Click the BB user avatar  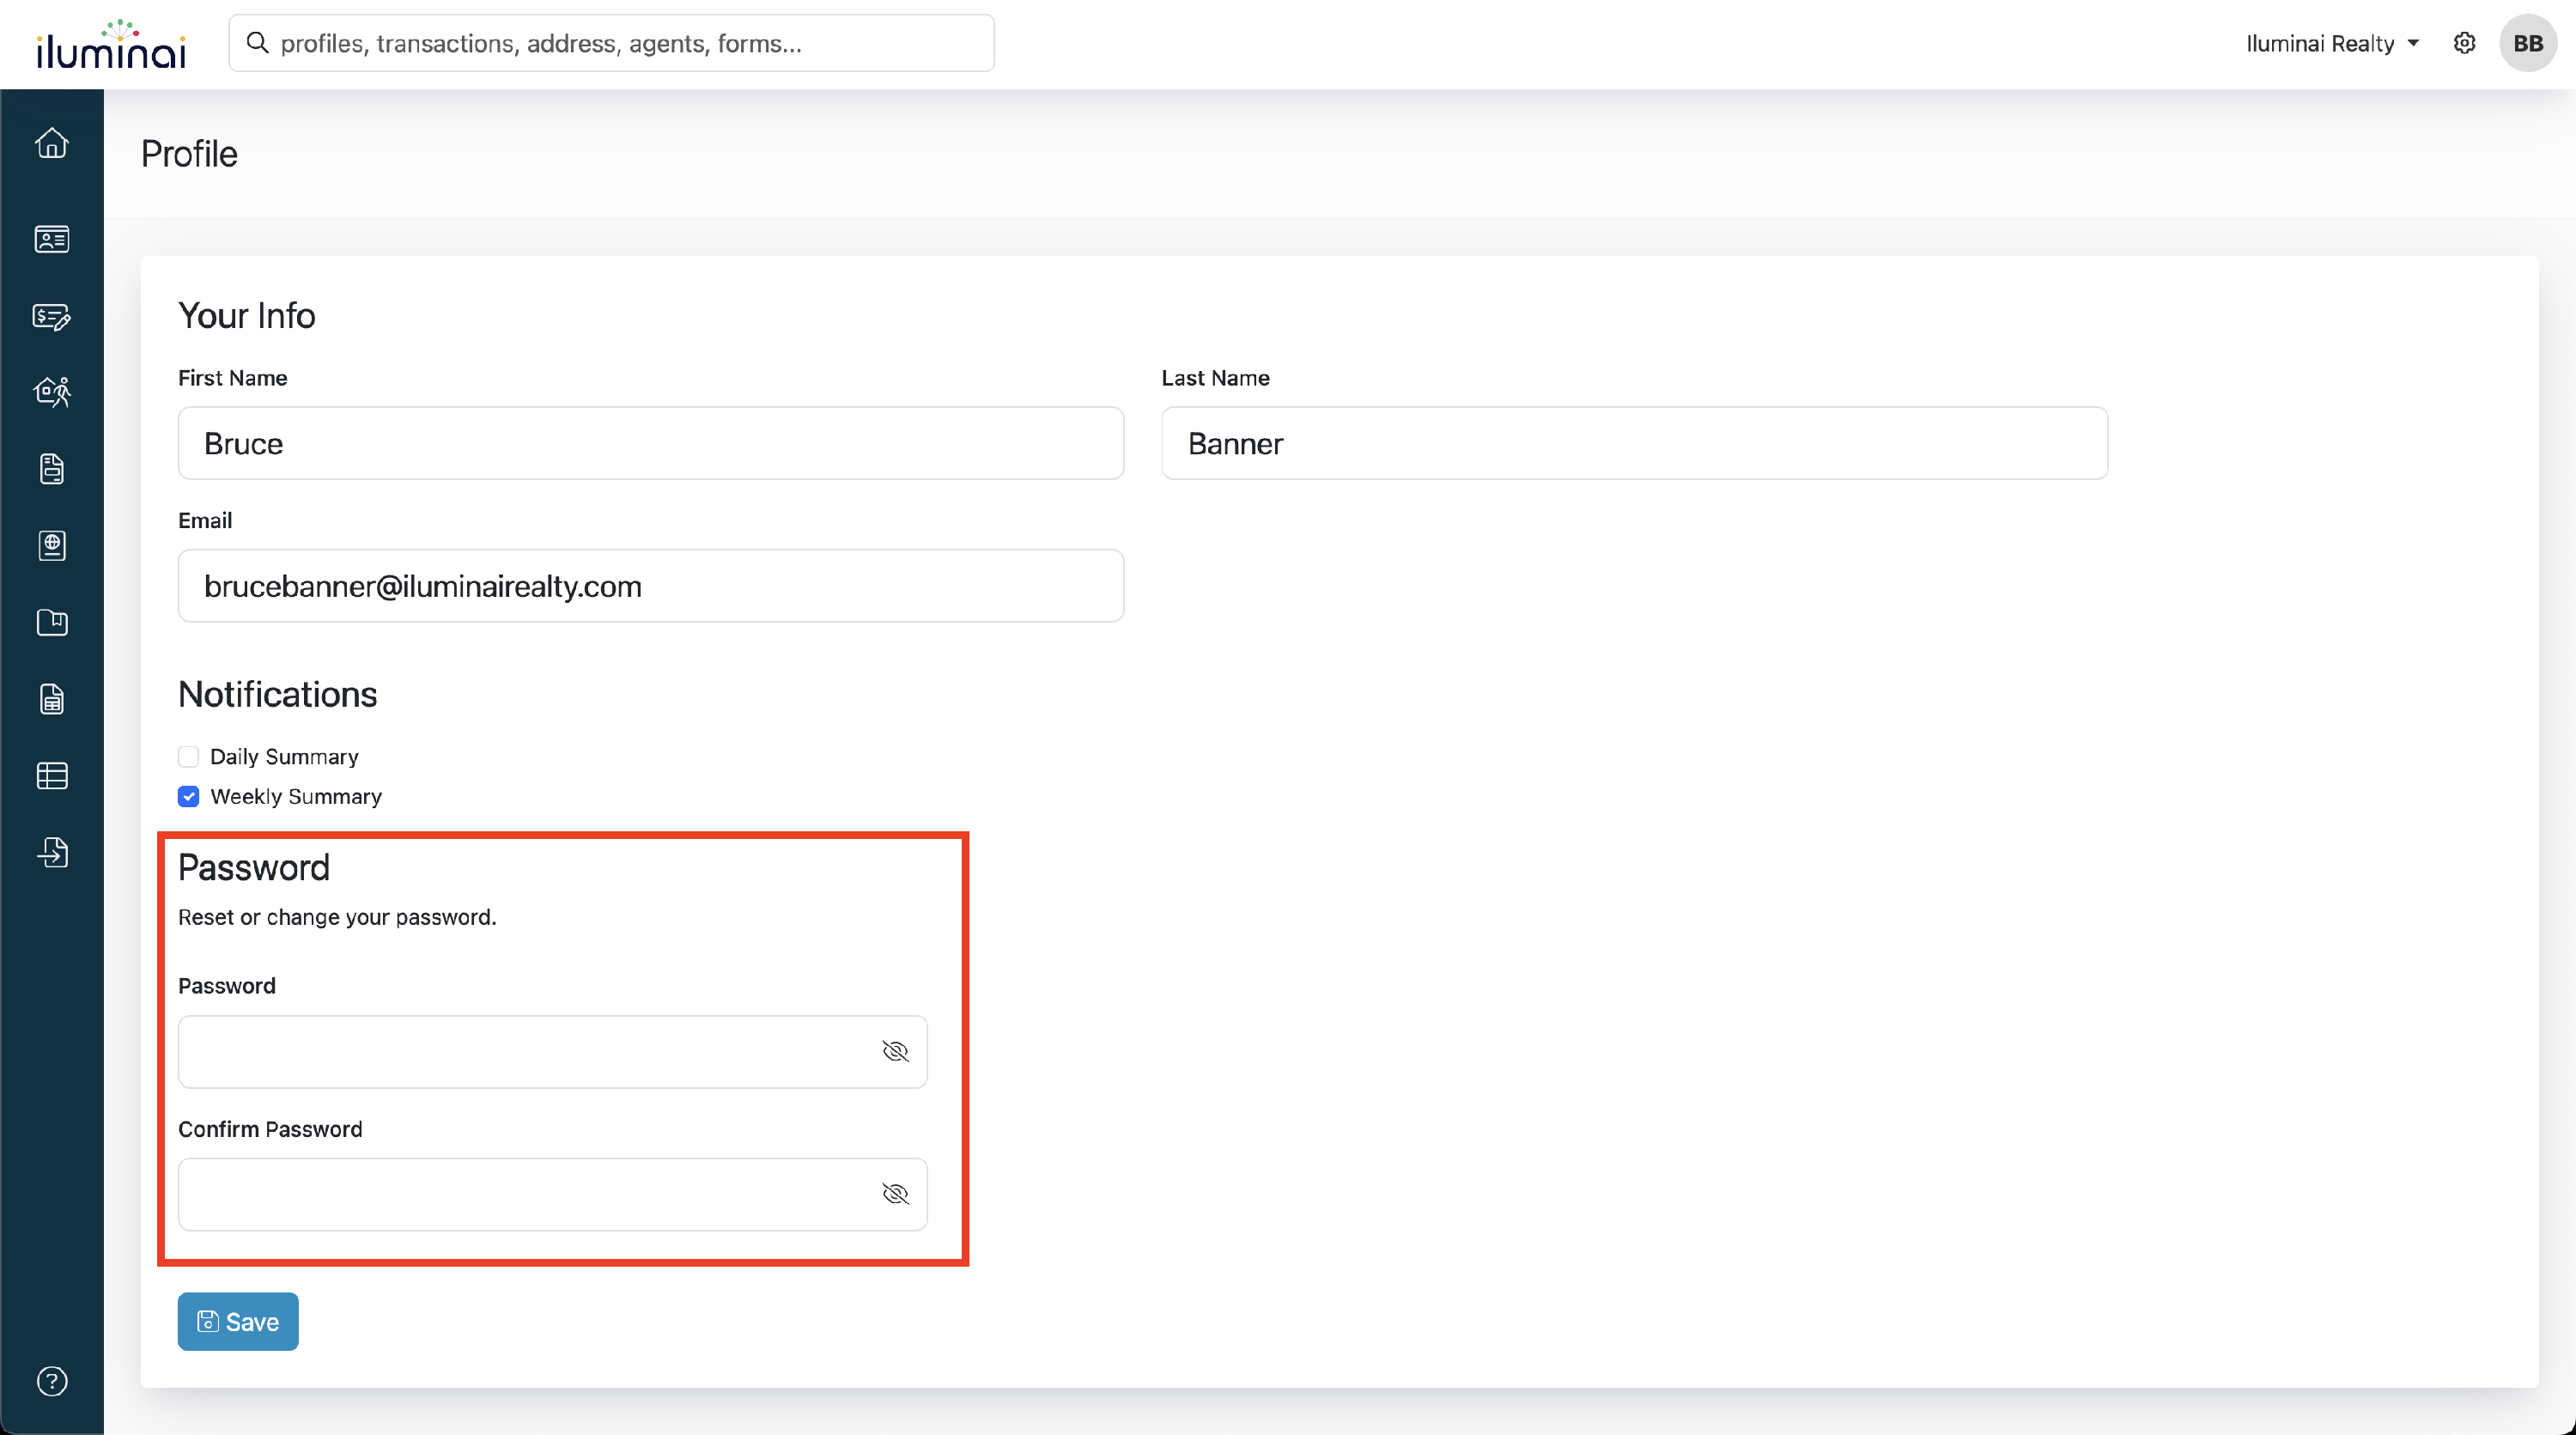click(2528, 43)
